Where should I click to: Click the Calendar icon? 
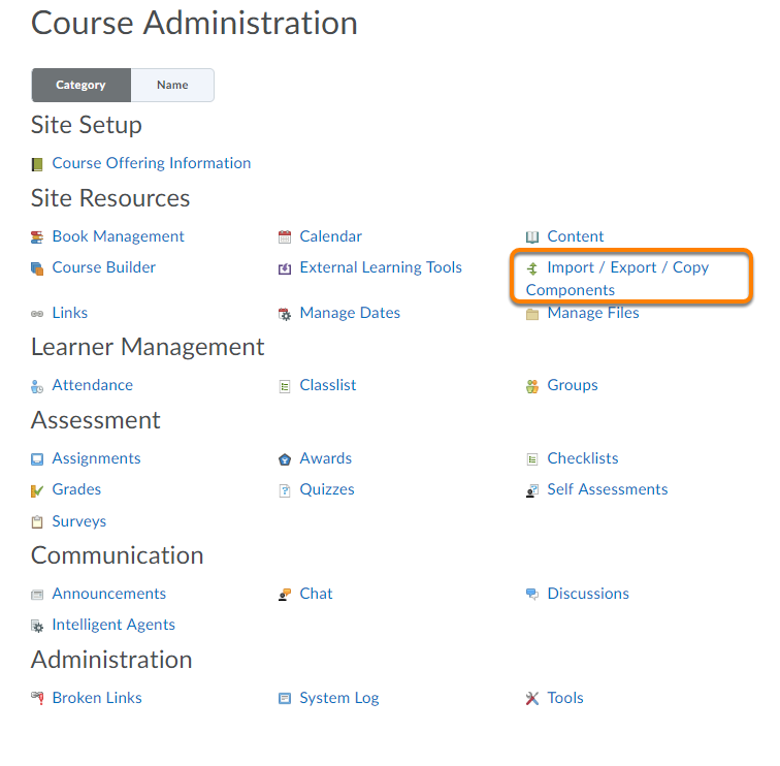[285, 237]
